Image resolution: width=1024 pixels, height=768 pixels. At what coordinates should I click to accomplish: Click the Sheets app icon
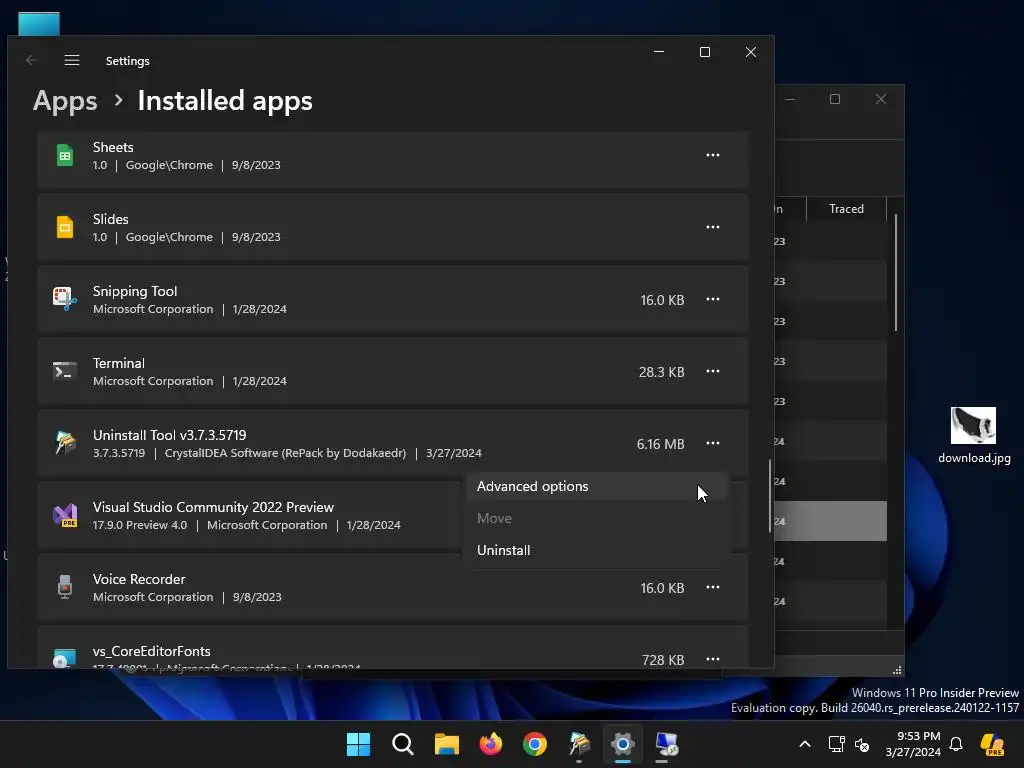point(65,155)
